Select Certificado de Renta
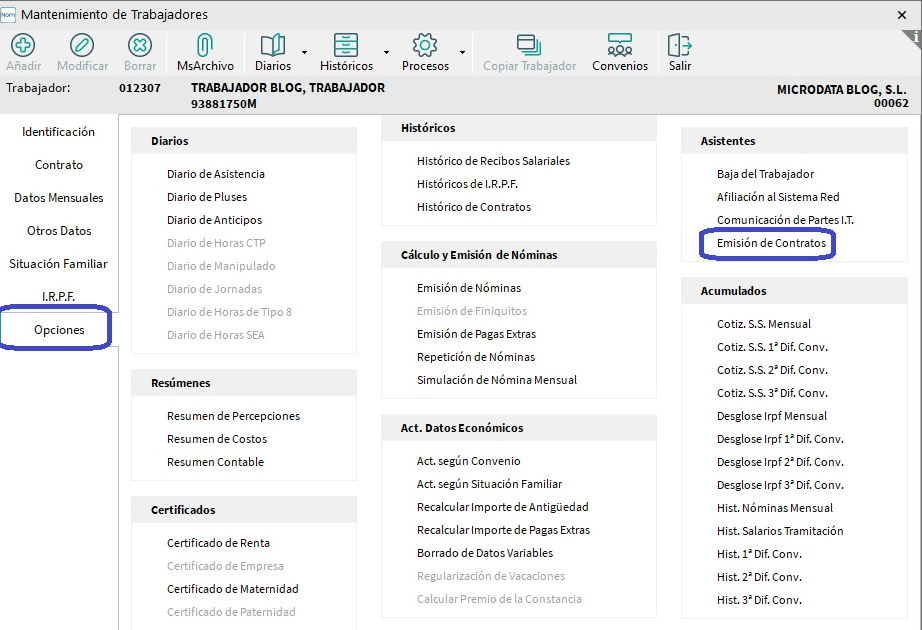The height and width of the screenshot is (630, 922). (218, 543)
